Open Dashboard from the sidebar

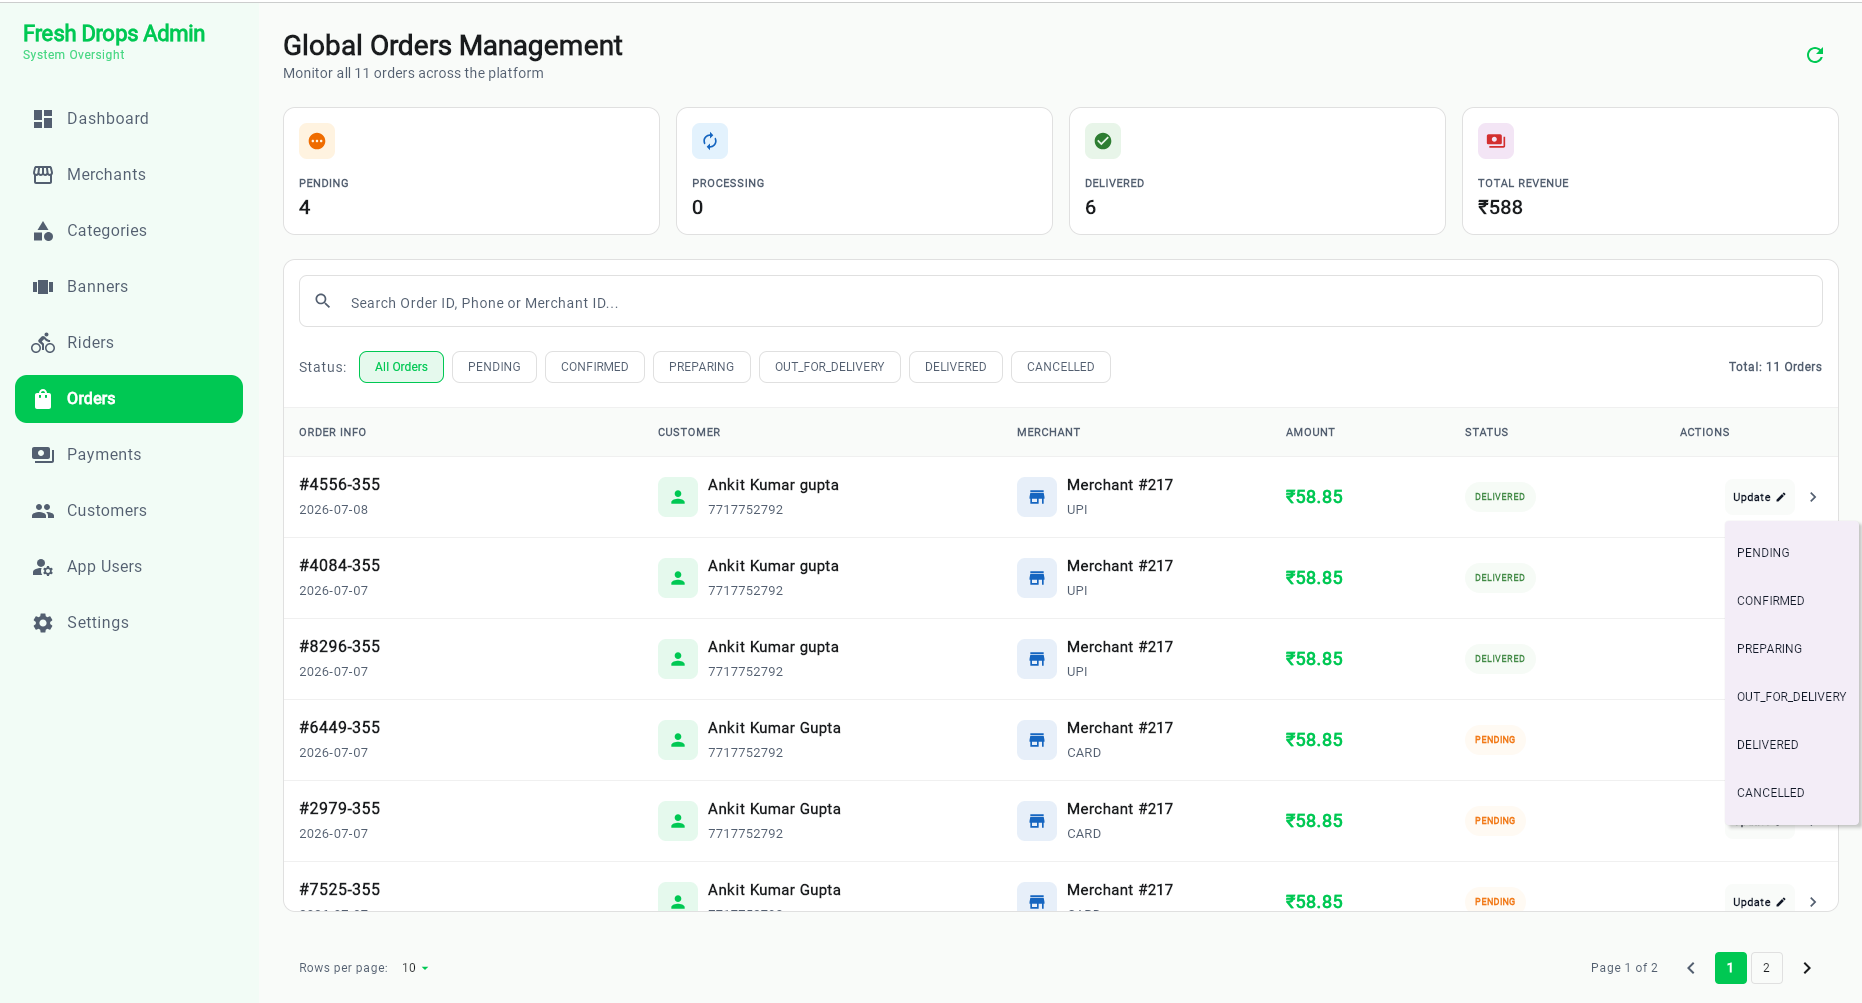(129, 119)
